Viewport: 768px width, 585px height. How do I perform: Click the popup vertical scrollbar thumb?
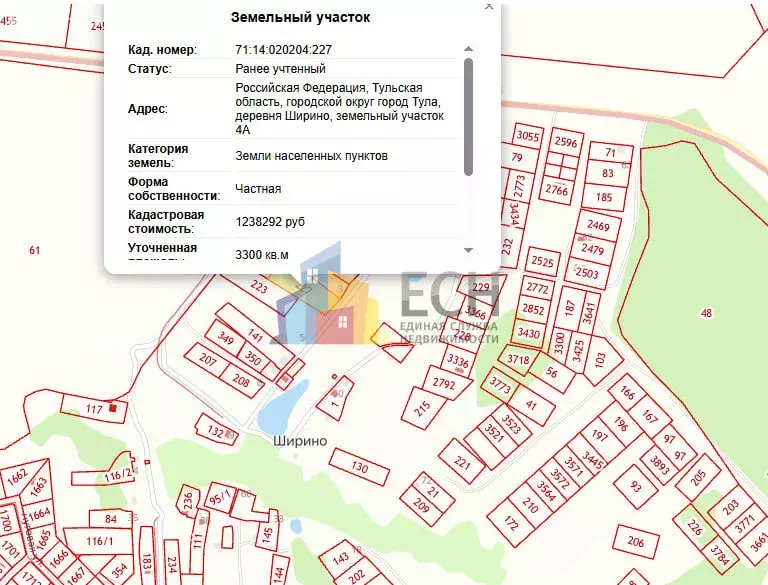(x=468, y=117)
